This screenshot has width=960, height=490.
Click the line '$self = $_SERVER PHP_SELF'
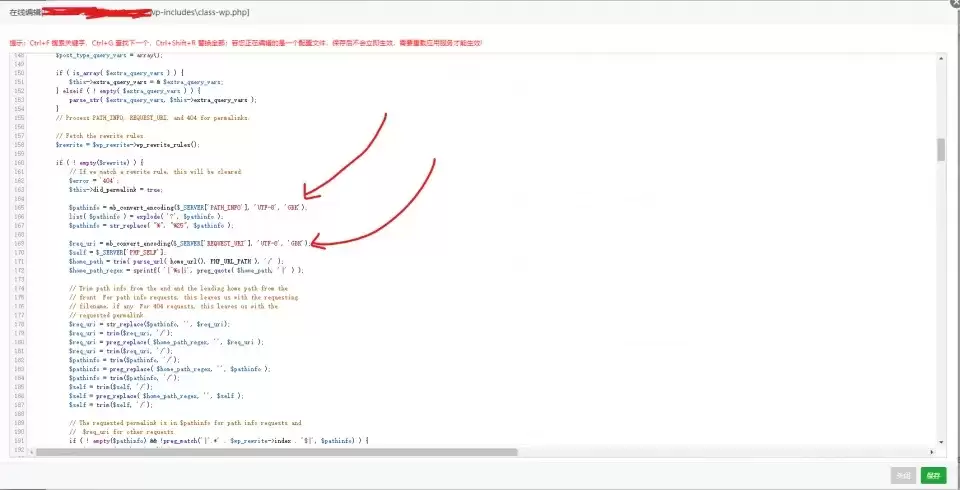pos(118,252)
